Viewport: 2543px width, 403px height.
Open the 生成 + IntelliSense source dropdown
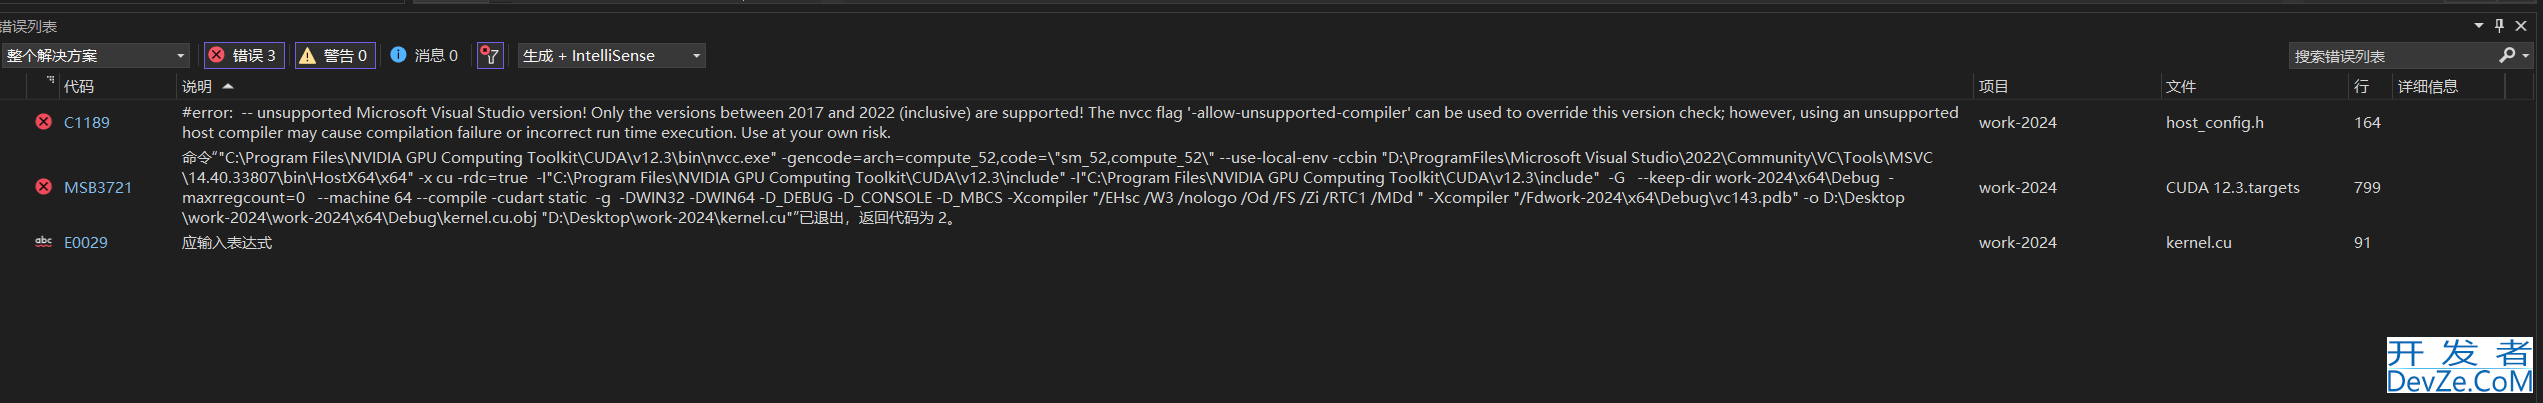point(611,56)
